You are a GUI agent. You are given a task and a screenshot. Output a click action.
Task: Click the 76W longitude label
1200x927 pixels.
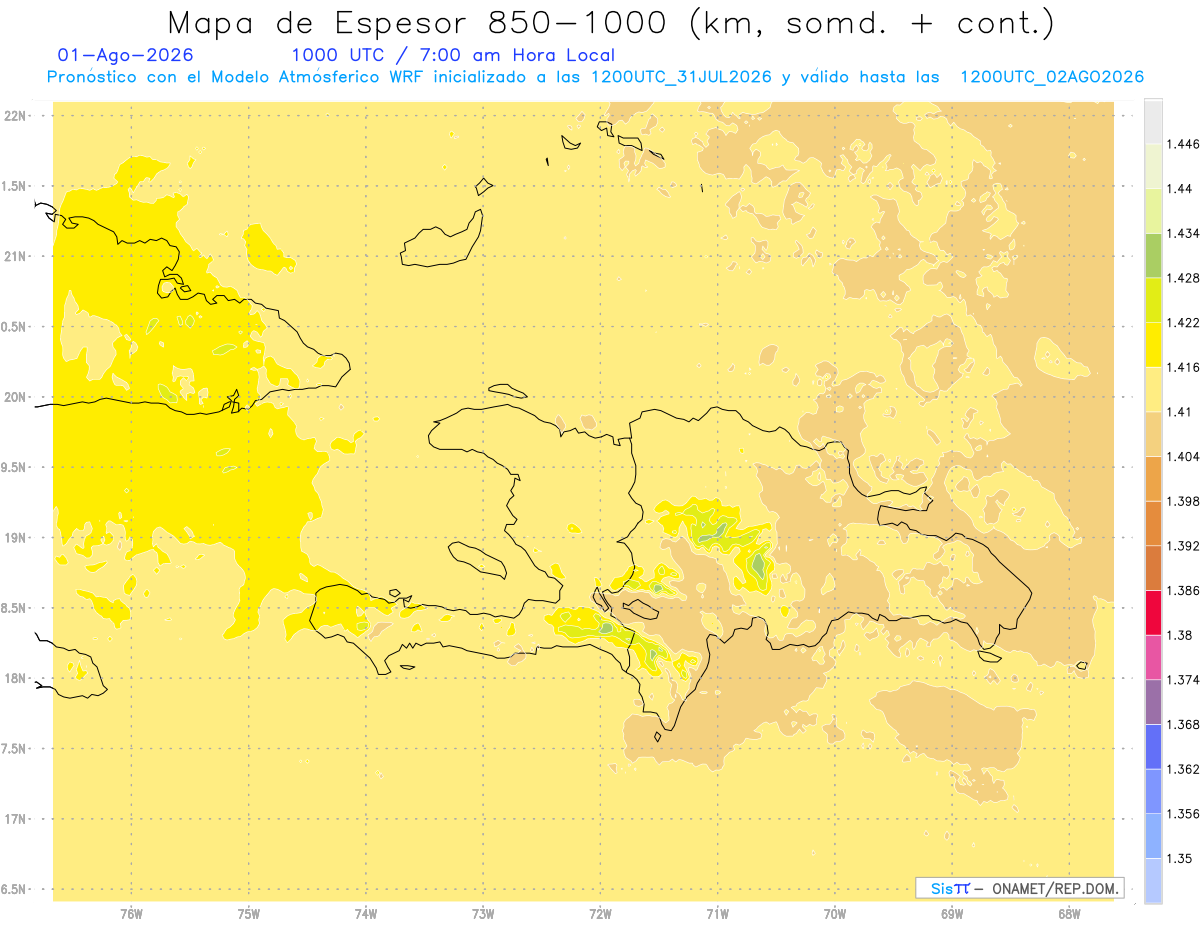(x=131, y=914)
